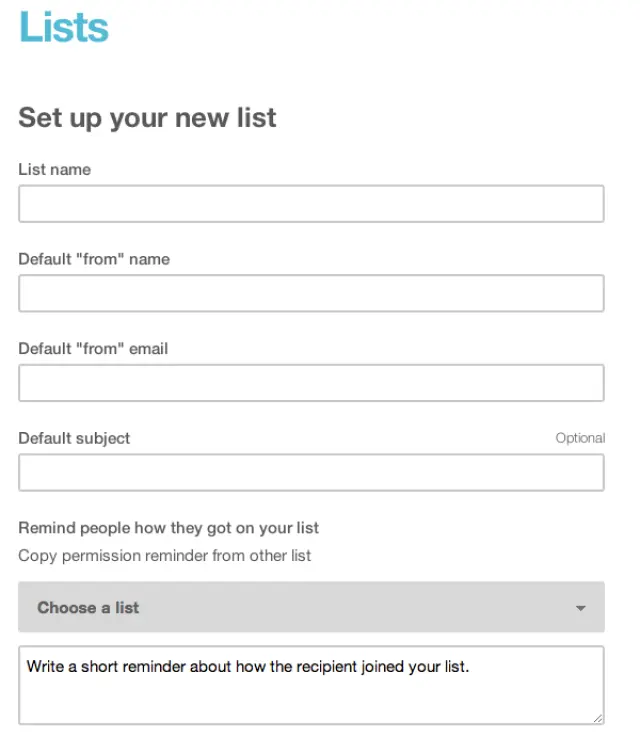The image size is (640, 737).
Task: Click the "Default subject" label
Action: pos(74,438)
